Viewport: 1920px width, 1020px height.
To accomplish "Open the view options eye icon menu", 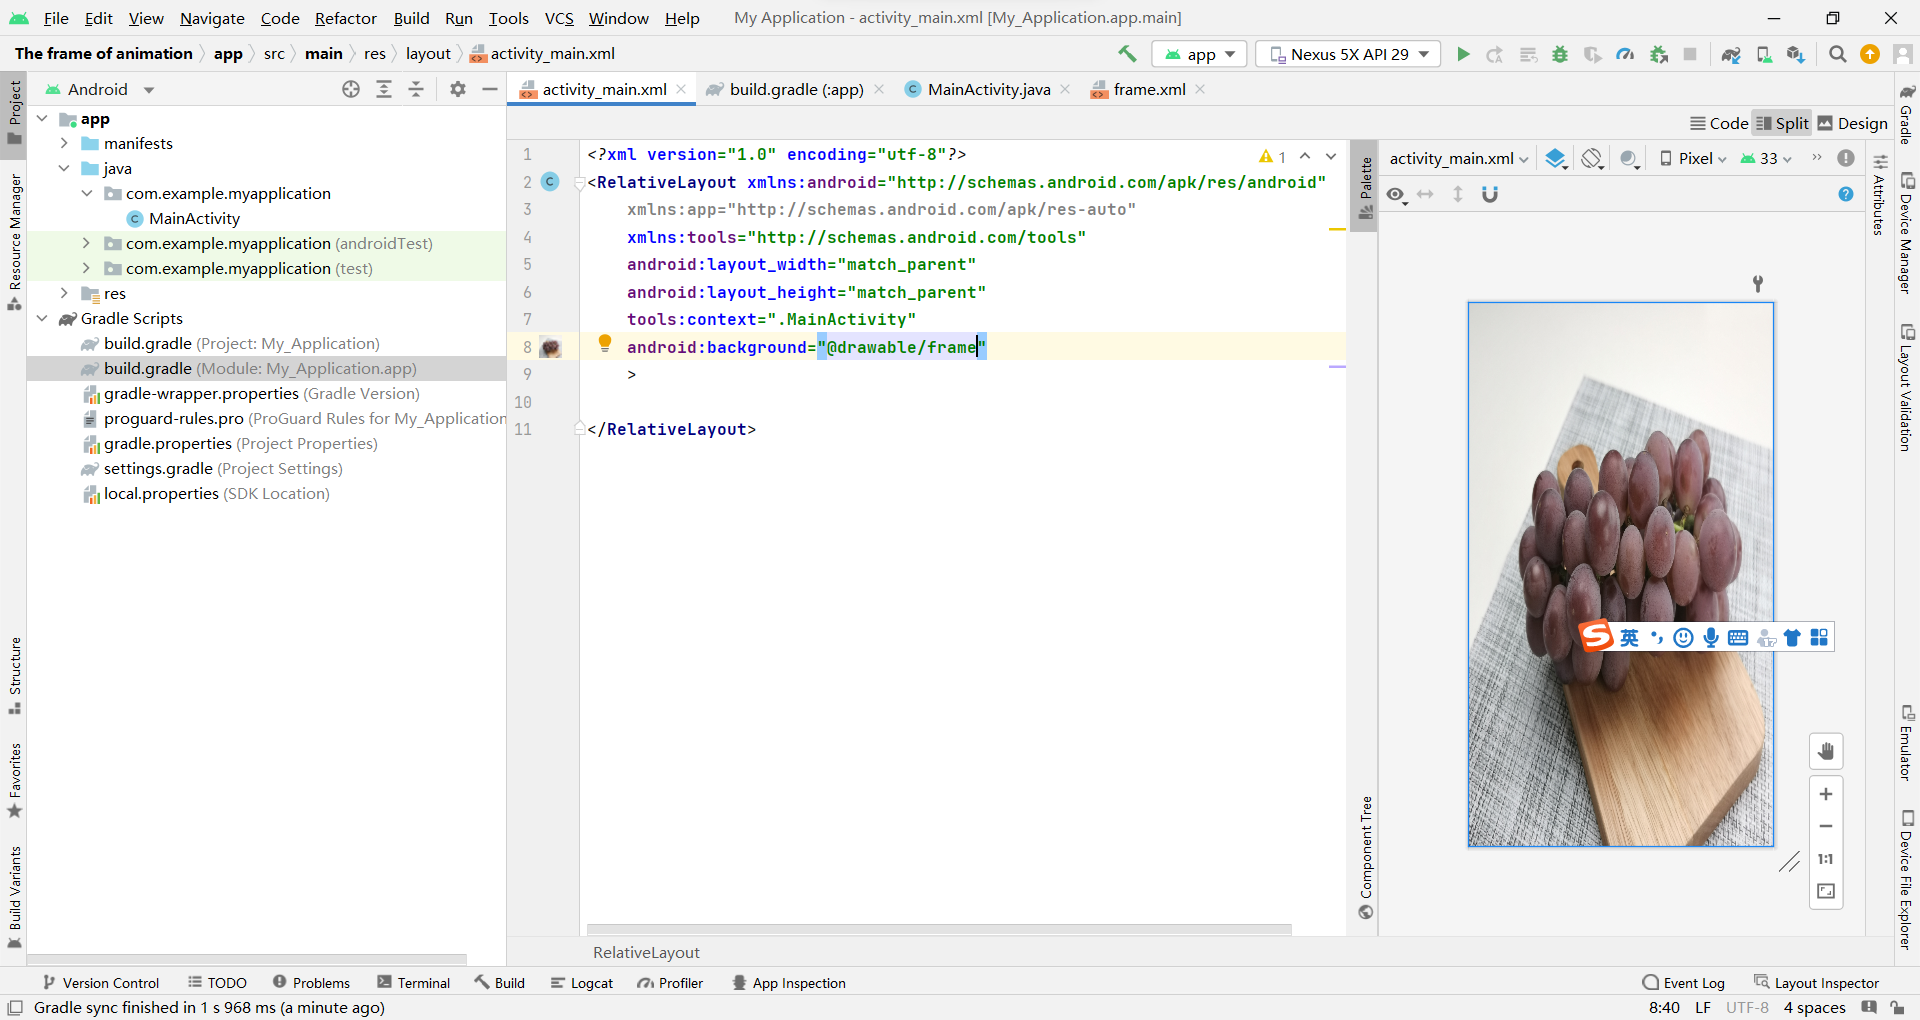I will 1396,194.
